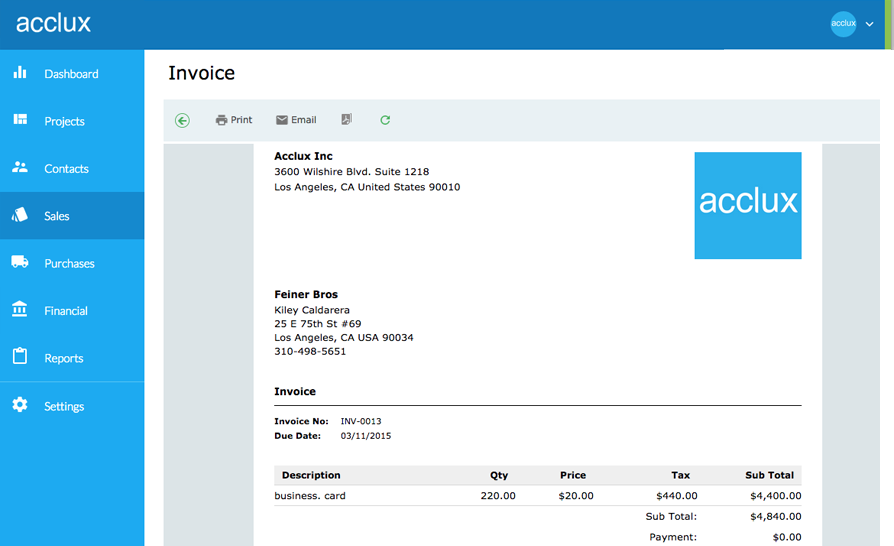Click the Financial bank icon
This screenshot has width=894, height=546.
[x=20, y=310]
